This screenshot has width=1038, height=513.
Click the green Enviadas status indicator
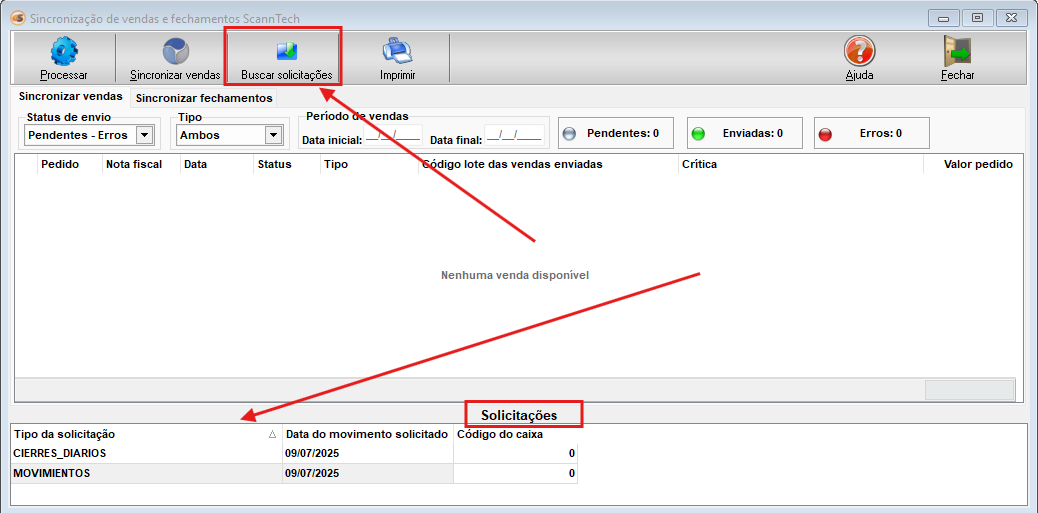699,133
